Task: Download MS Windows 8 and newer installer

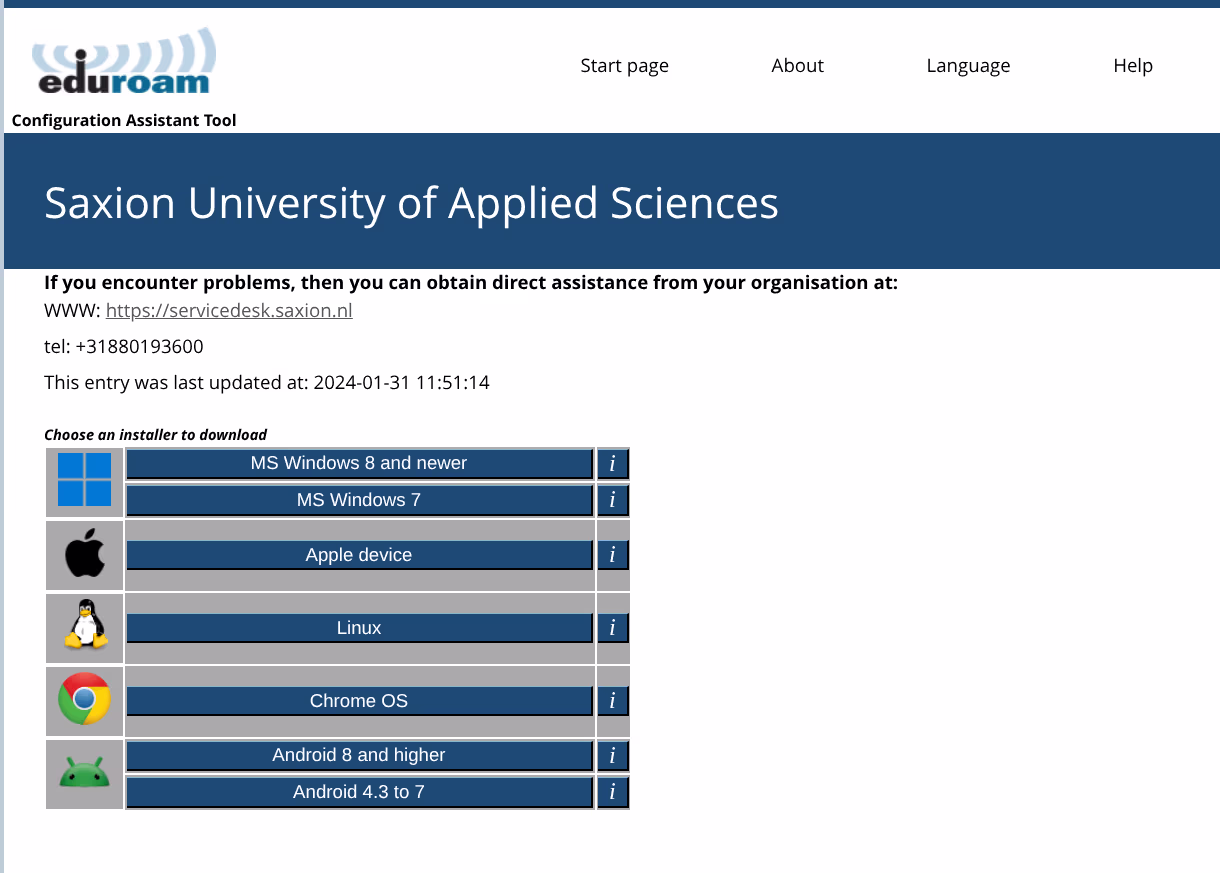Action: (x=359, y=464)
